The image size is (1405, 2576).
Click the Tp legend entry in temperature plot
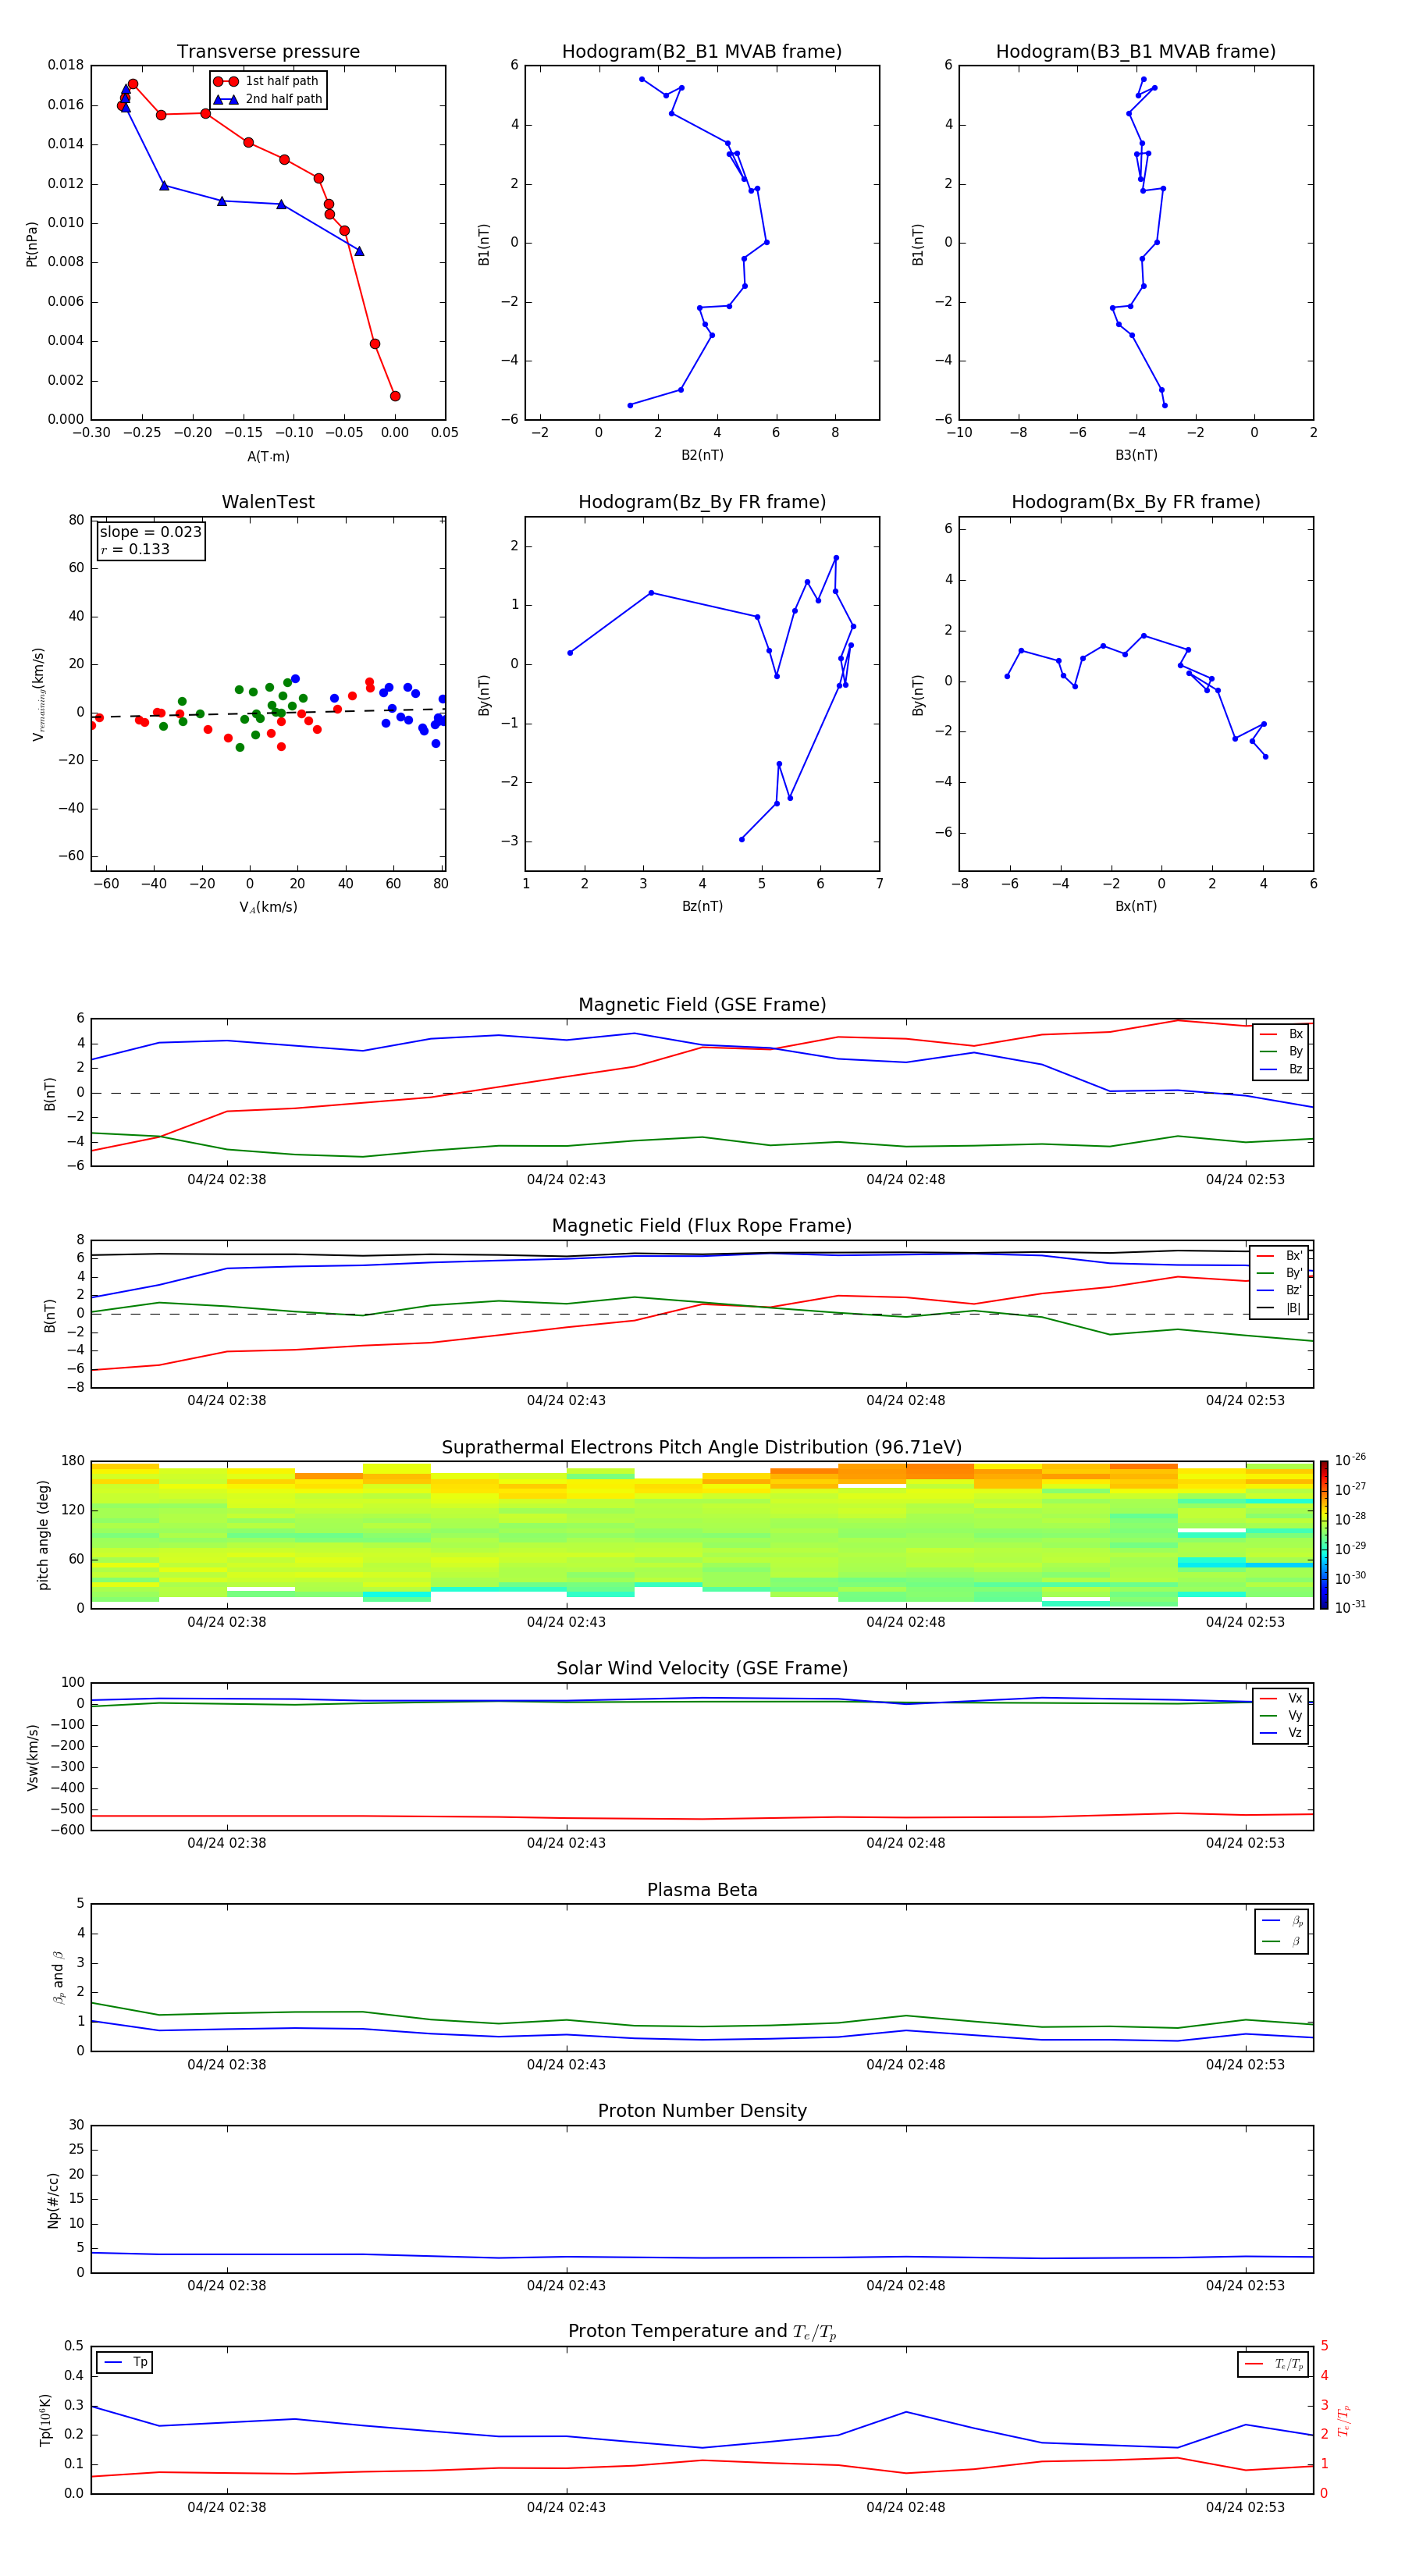[x=125, y=2362]
